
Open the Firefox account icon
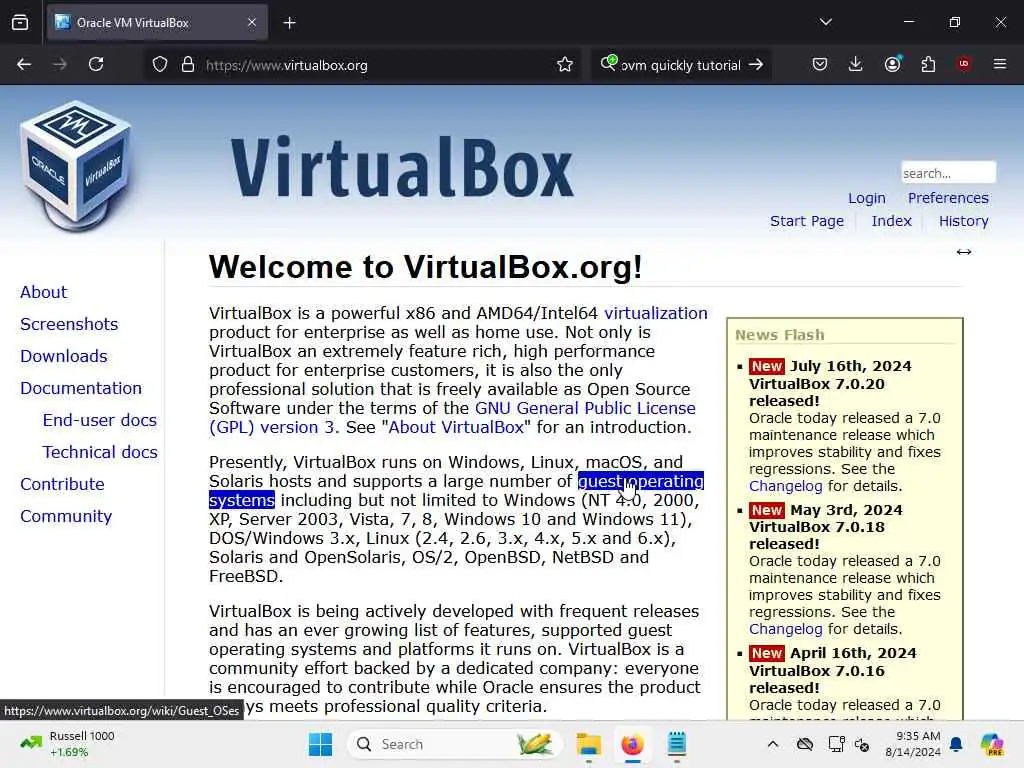(x=892, y=63)
